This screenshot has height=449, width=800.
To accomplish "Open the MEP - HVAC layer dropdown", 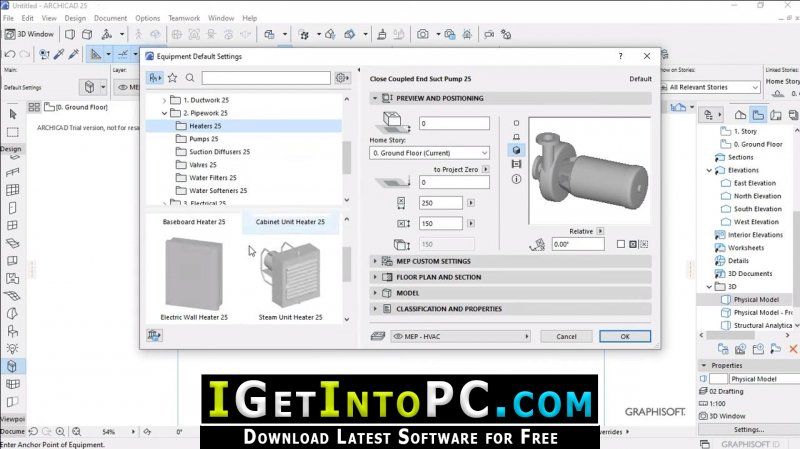I will tap(461, 336).
